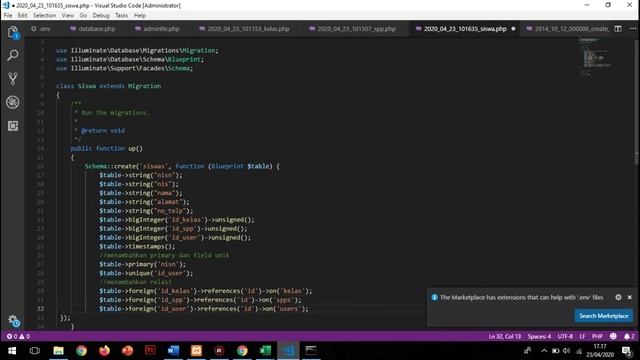Open the Source Control view
This screenshot has height=360, width=640.
point(13,78)
